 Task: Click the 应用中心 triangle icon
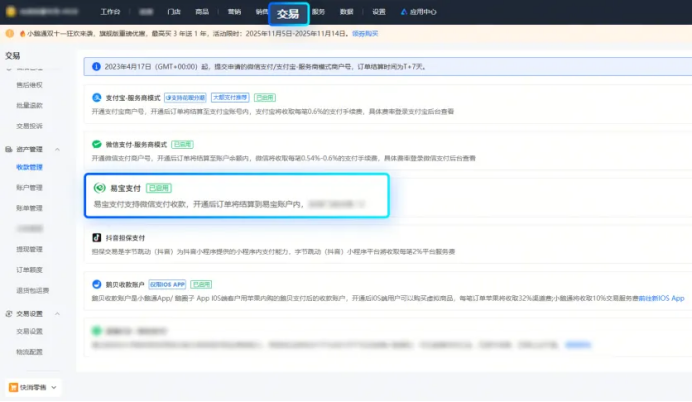pos(403,12)
